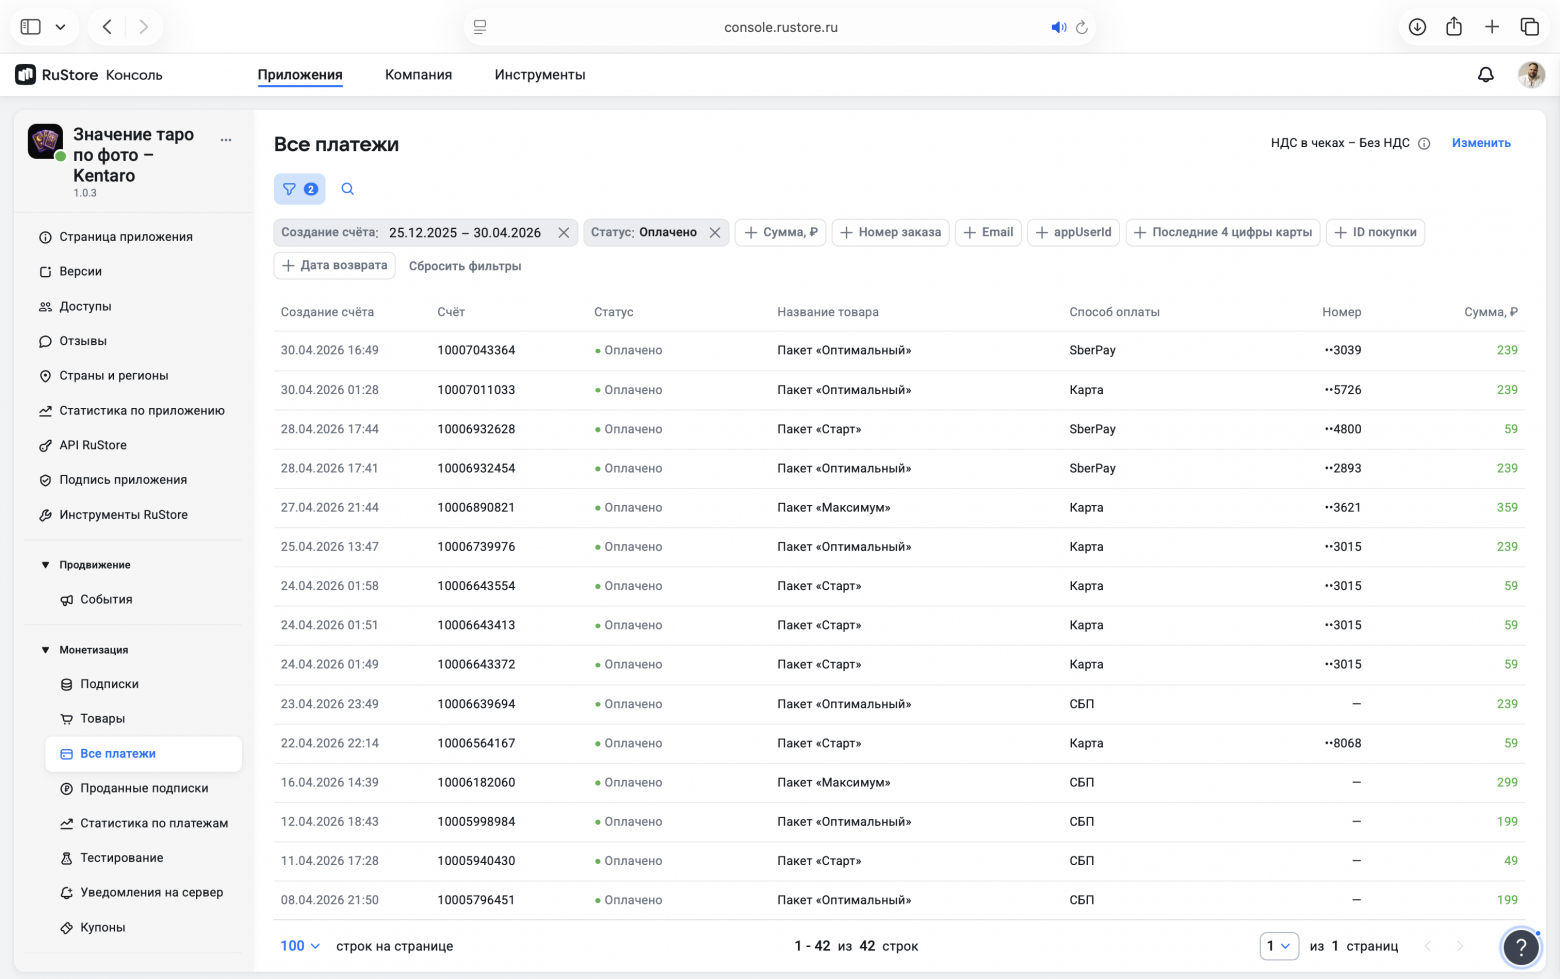Open the app three-dots menu
The image size is (1560, 979).
(x=226, y=140)
